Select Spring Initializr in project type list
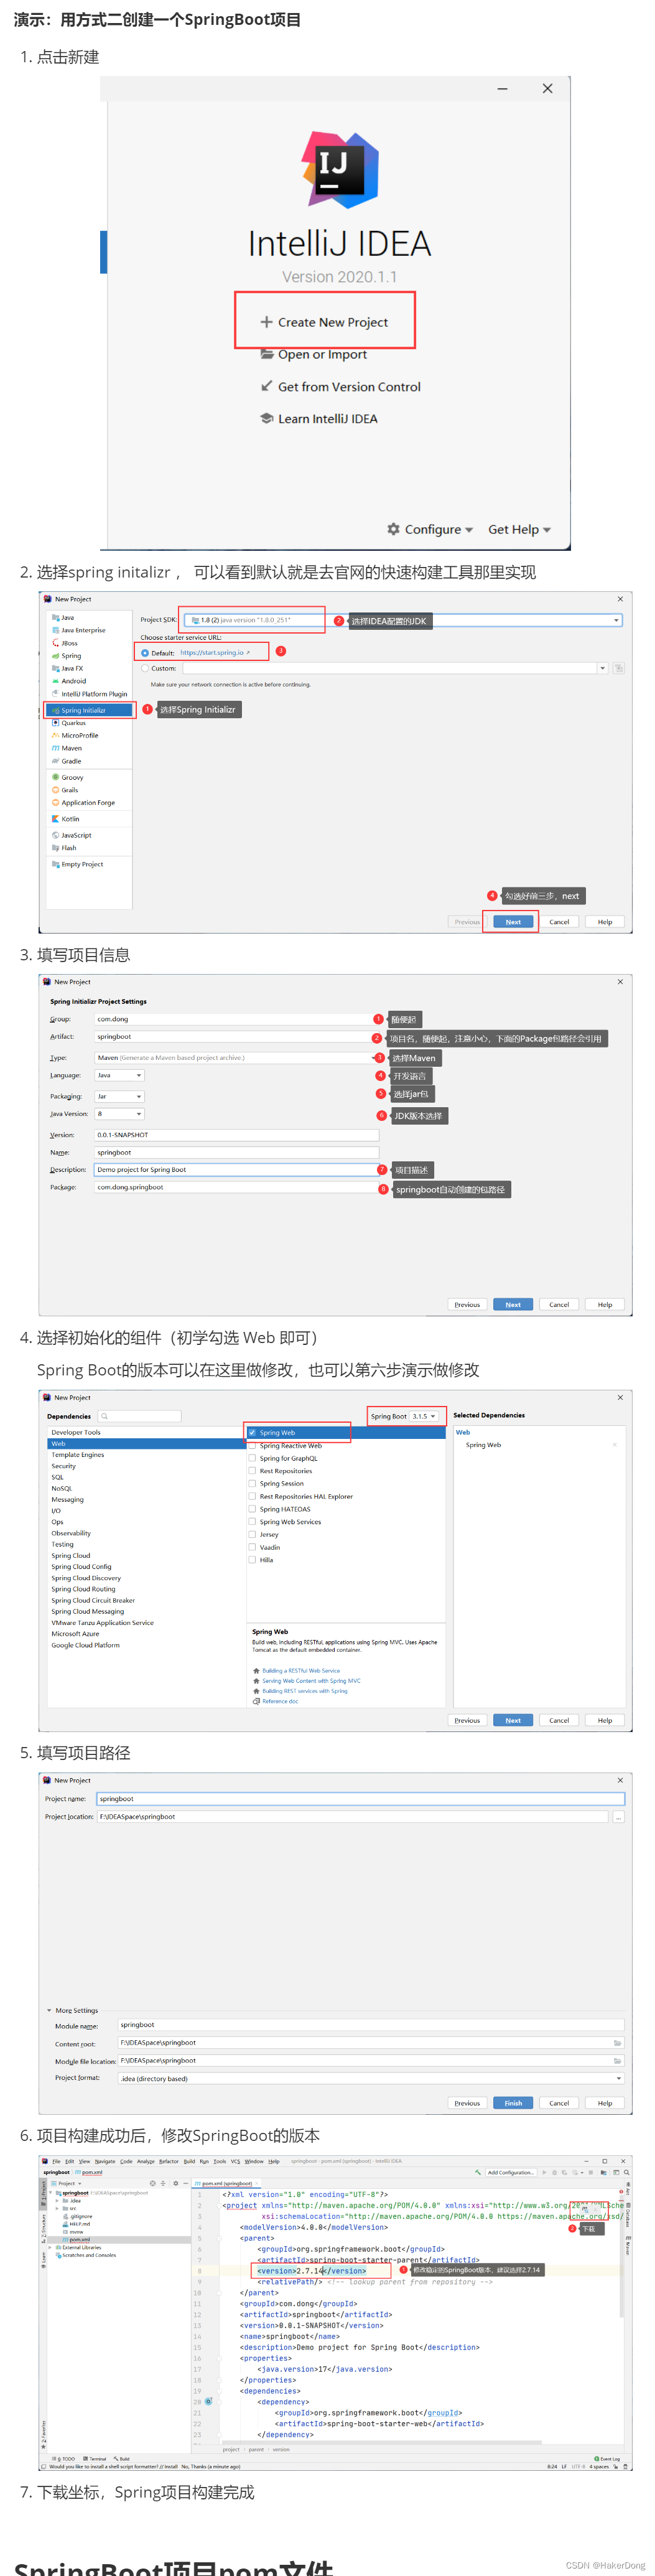The width and height of the screenshot is (655, 2576). coord(89,710)
